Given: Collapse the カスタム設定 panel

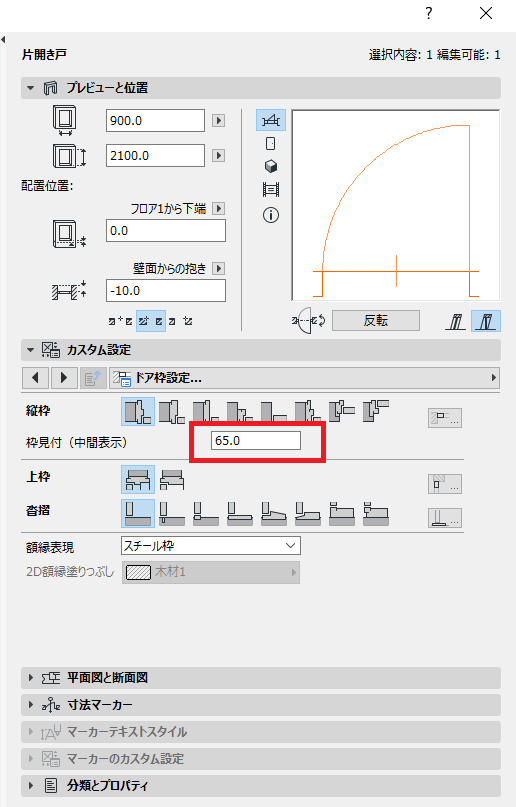Looking at the screenshot, I should click(31, 350).
